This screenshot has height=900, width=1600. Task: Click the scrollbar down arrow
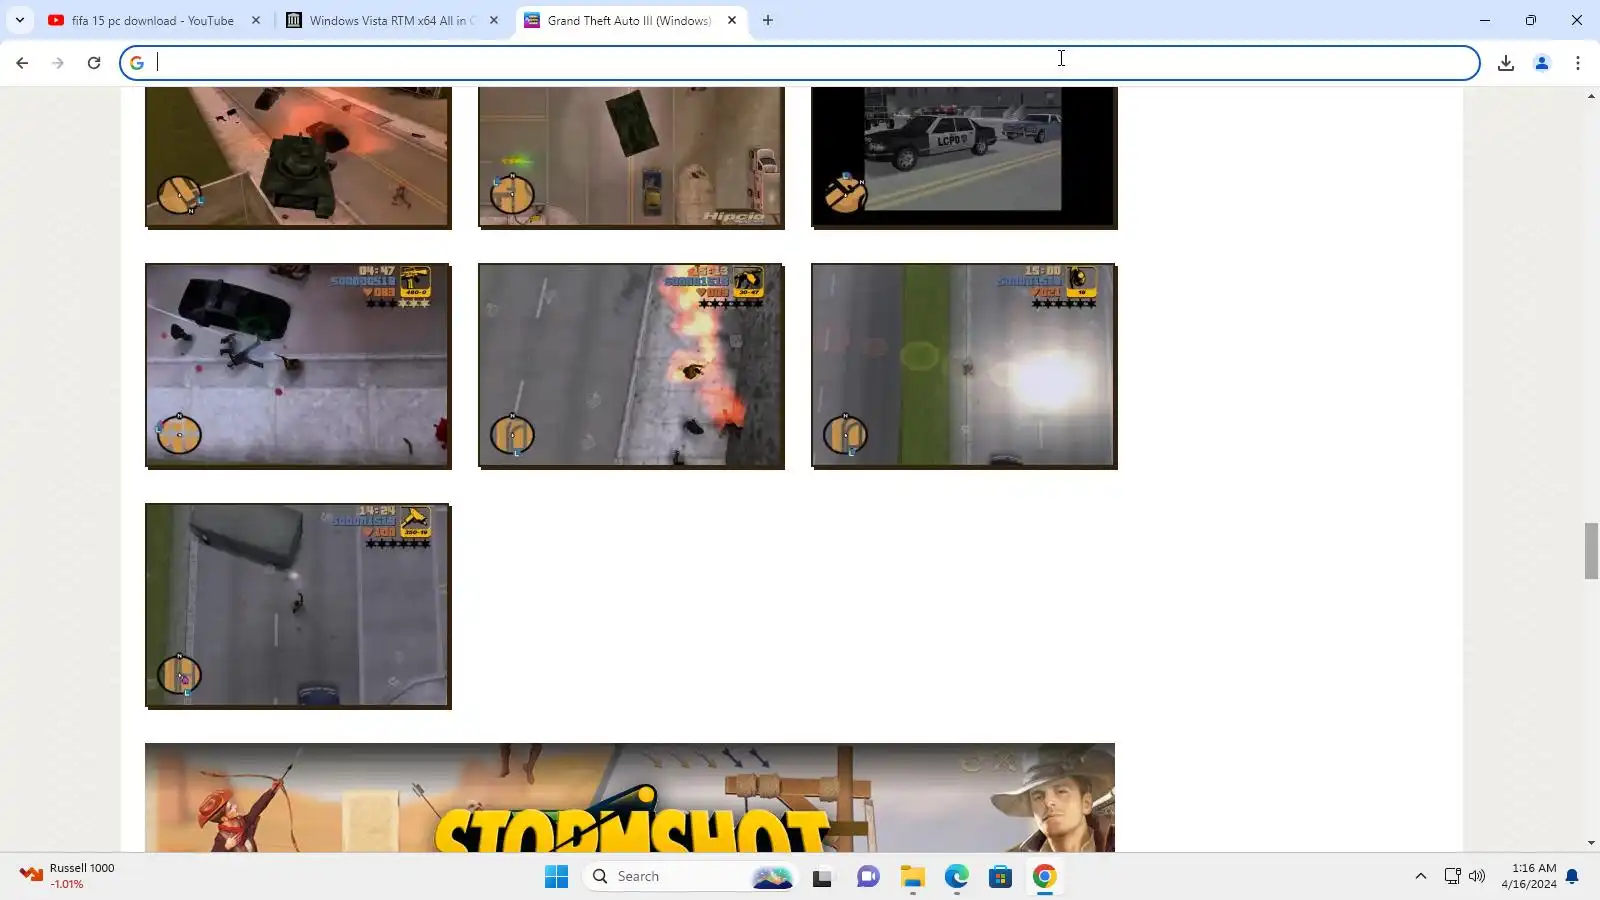(1591, 843)
